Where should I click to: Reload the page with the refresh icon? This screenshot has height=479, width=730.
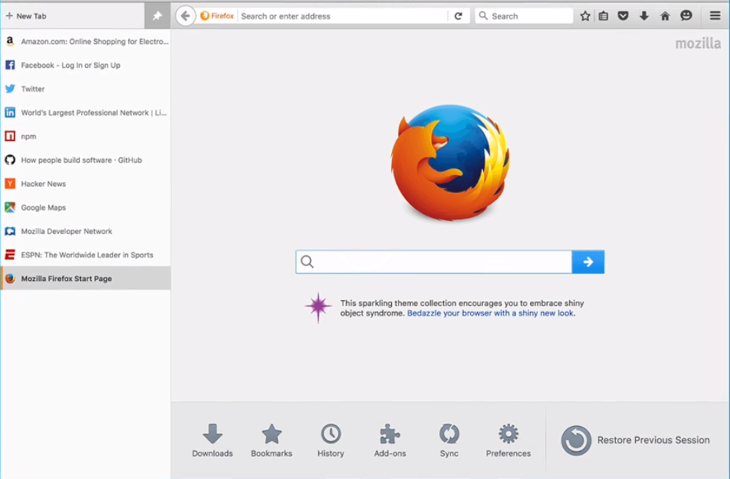click(x=458, y=16)
